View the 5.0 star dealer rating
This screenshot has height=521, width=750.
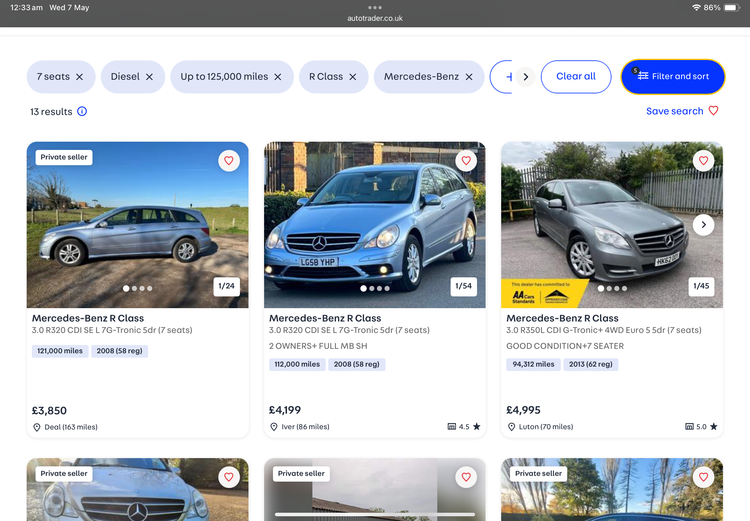point(701,427)
